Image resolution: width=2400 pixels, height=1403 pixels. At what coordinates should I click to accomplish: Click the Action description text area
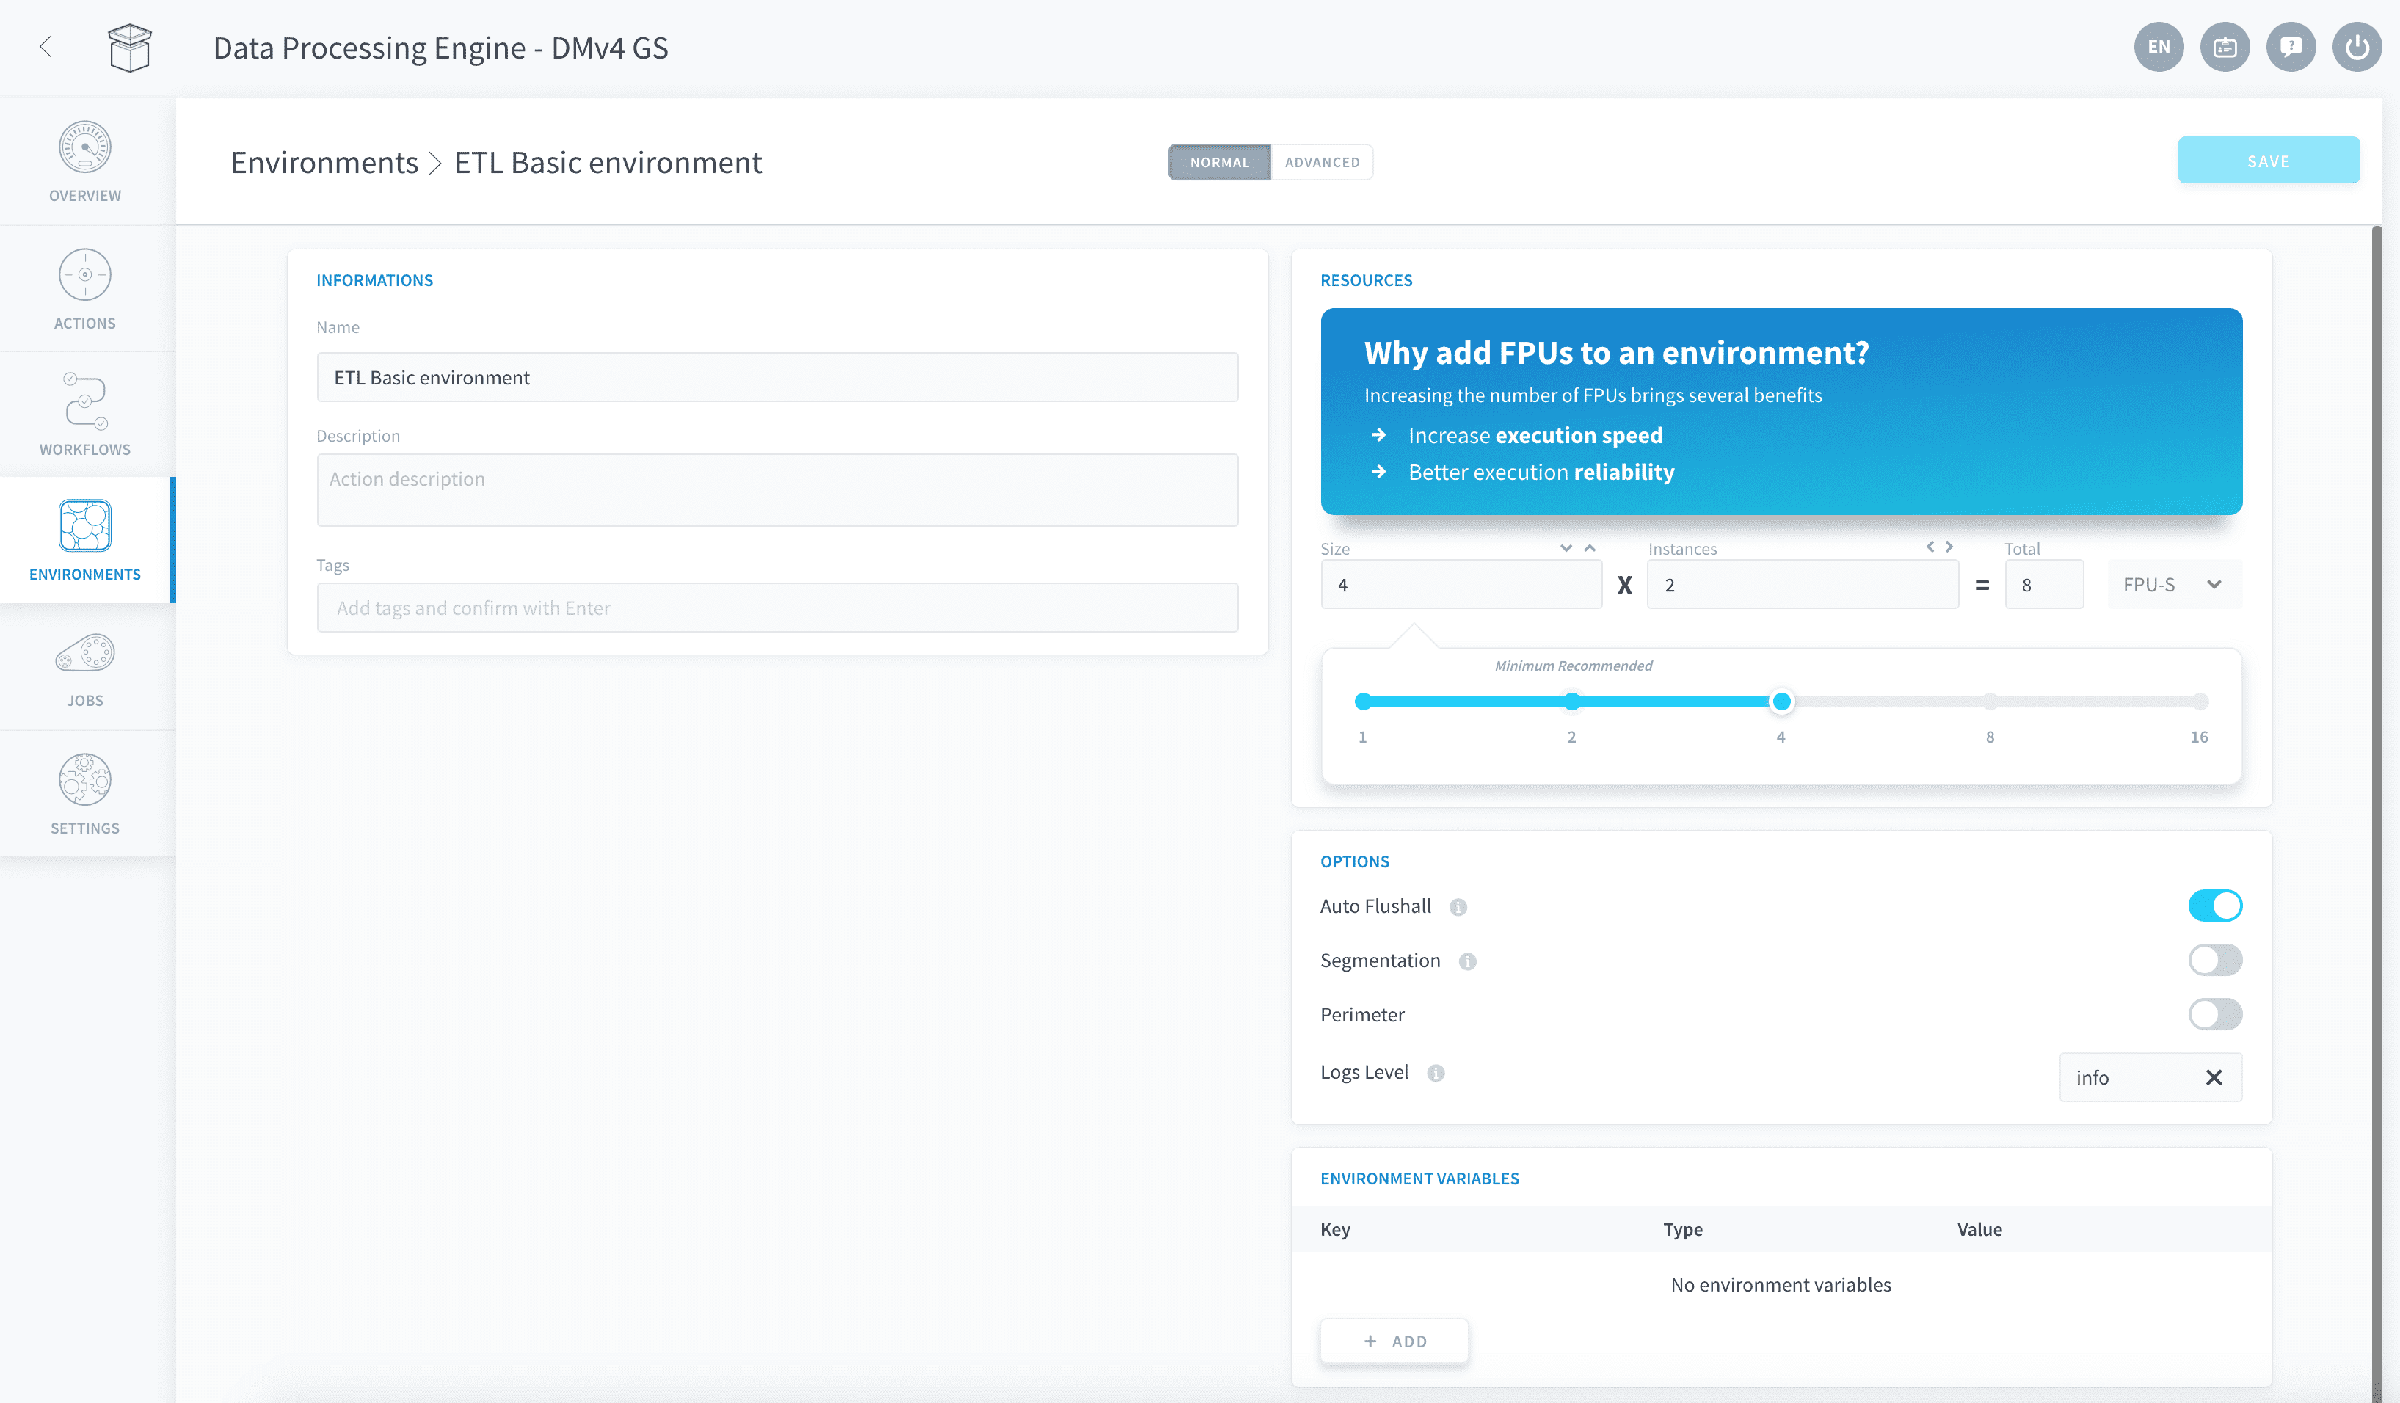pyautogui.click(x=777, y=490)
